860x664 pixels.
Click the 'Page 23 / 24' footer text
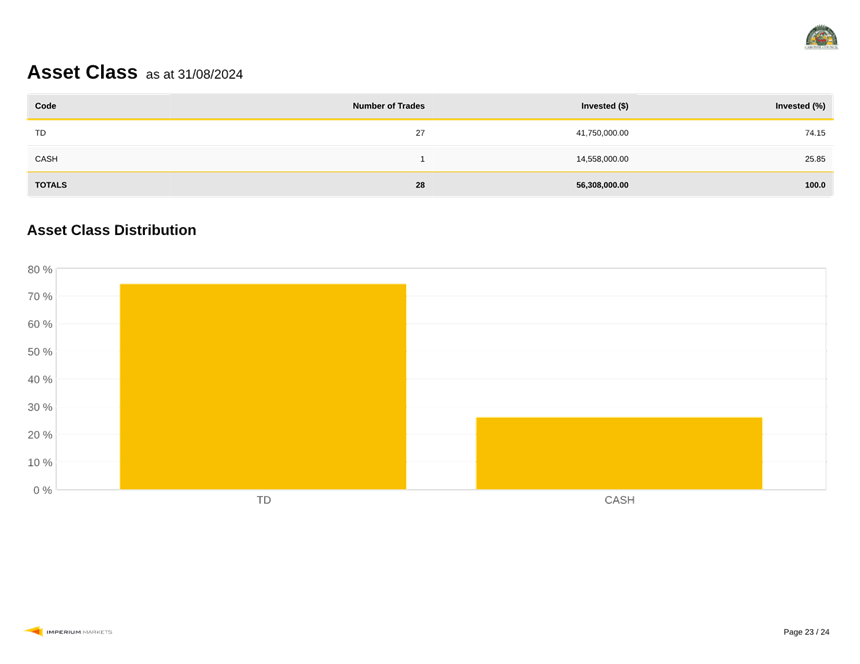click(806, 632)
